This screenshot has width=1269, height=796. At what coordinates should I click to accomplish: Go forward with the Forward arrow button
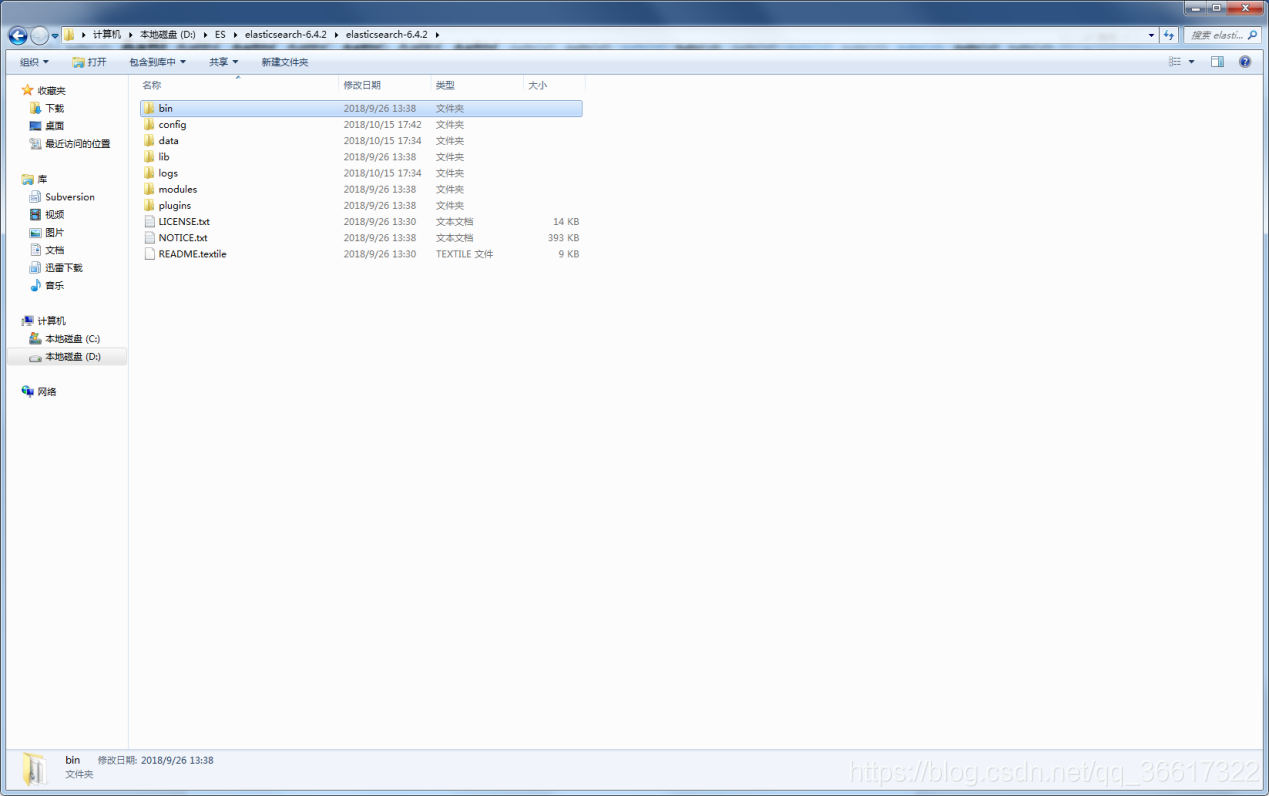[39, 36]
